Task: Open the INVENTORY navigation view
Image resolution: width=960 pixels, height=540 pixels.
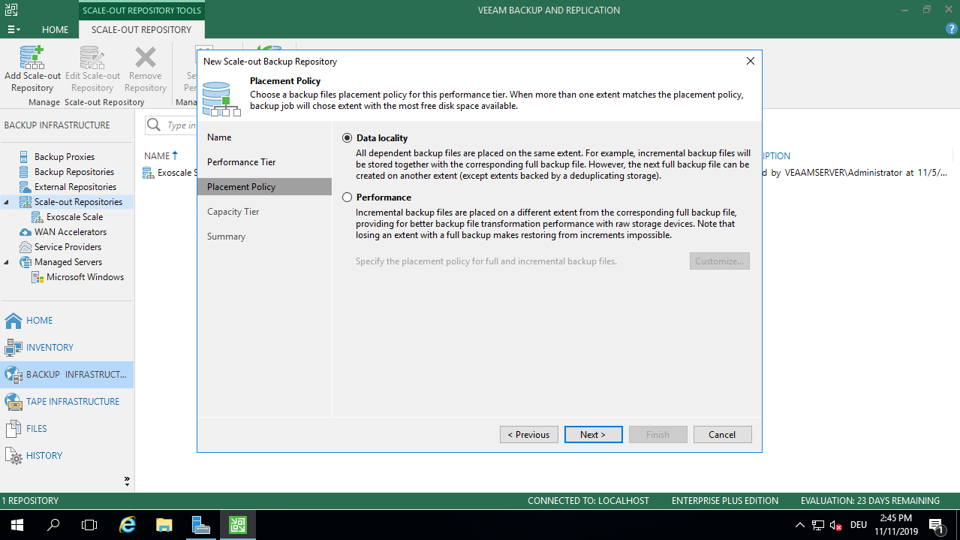Action: click(x=67, y=347)
